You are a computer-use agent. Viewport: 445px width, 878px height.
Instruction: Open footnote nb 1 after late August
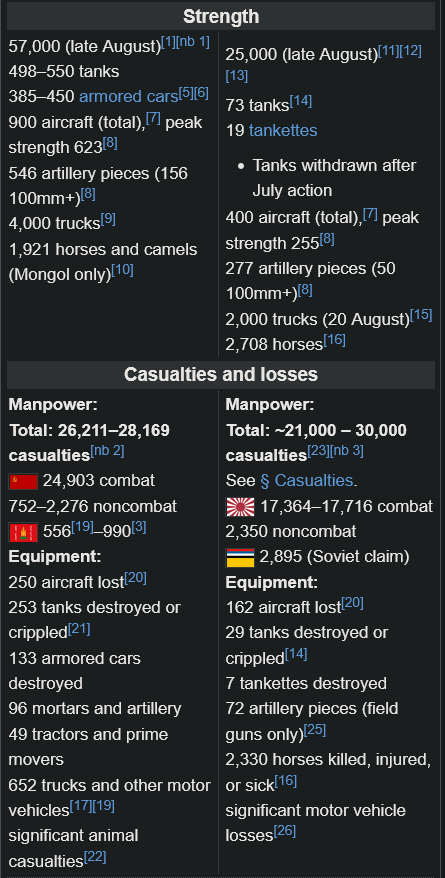pos(193,42)
